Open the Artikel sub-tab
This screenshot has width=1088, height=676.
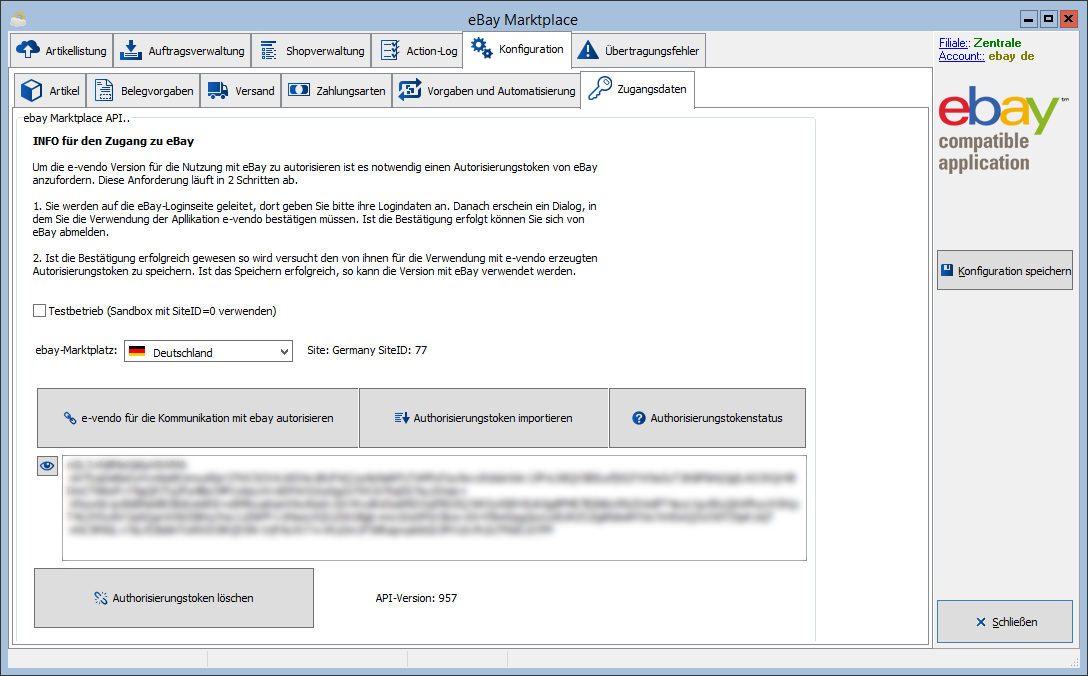pos(50,91)
